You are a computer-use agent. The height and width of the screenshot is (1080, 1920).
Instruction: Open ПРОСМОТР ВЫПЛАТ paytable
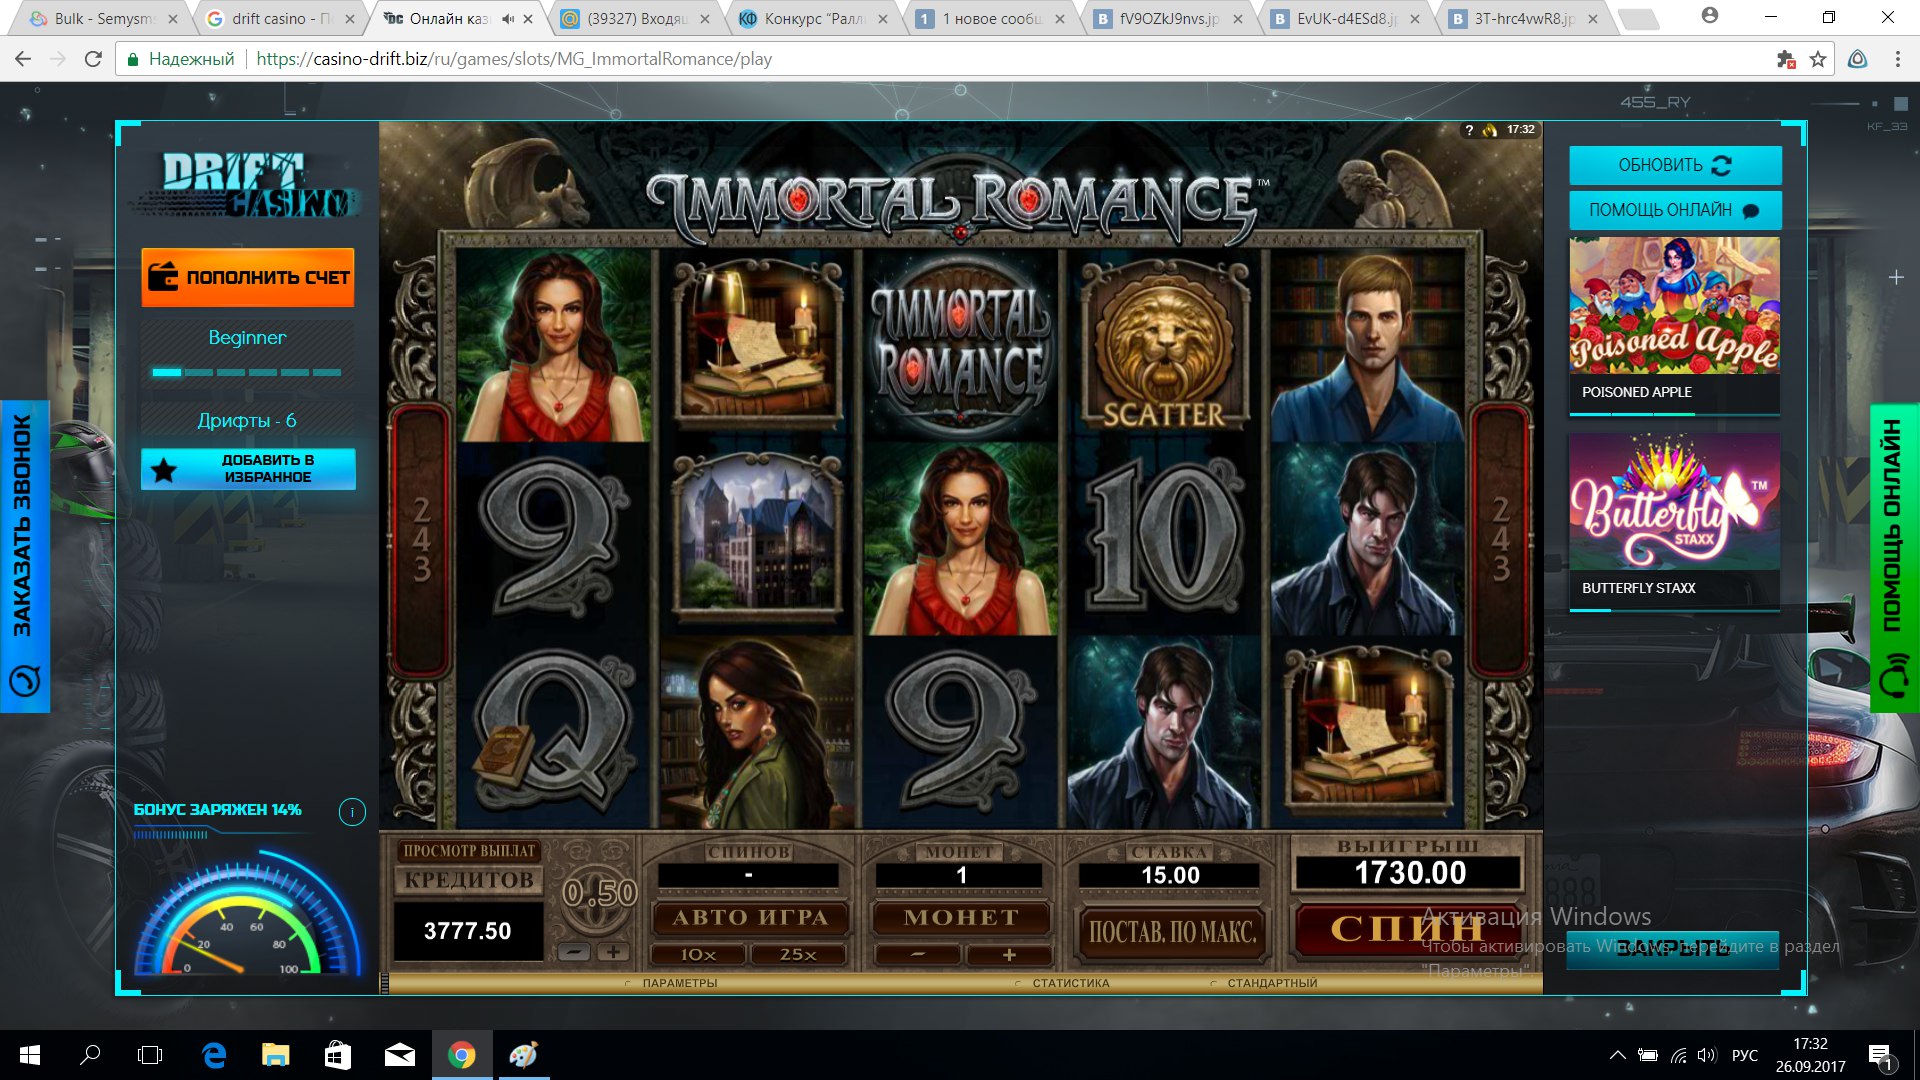(469, 851)
